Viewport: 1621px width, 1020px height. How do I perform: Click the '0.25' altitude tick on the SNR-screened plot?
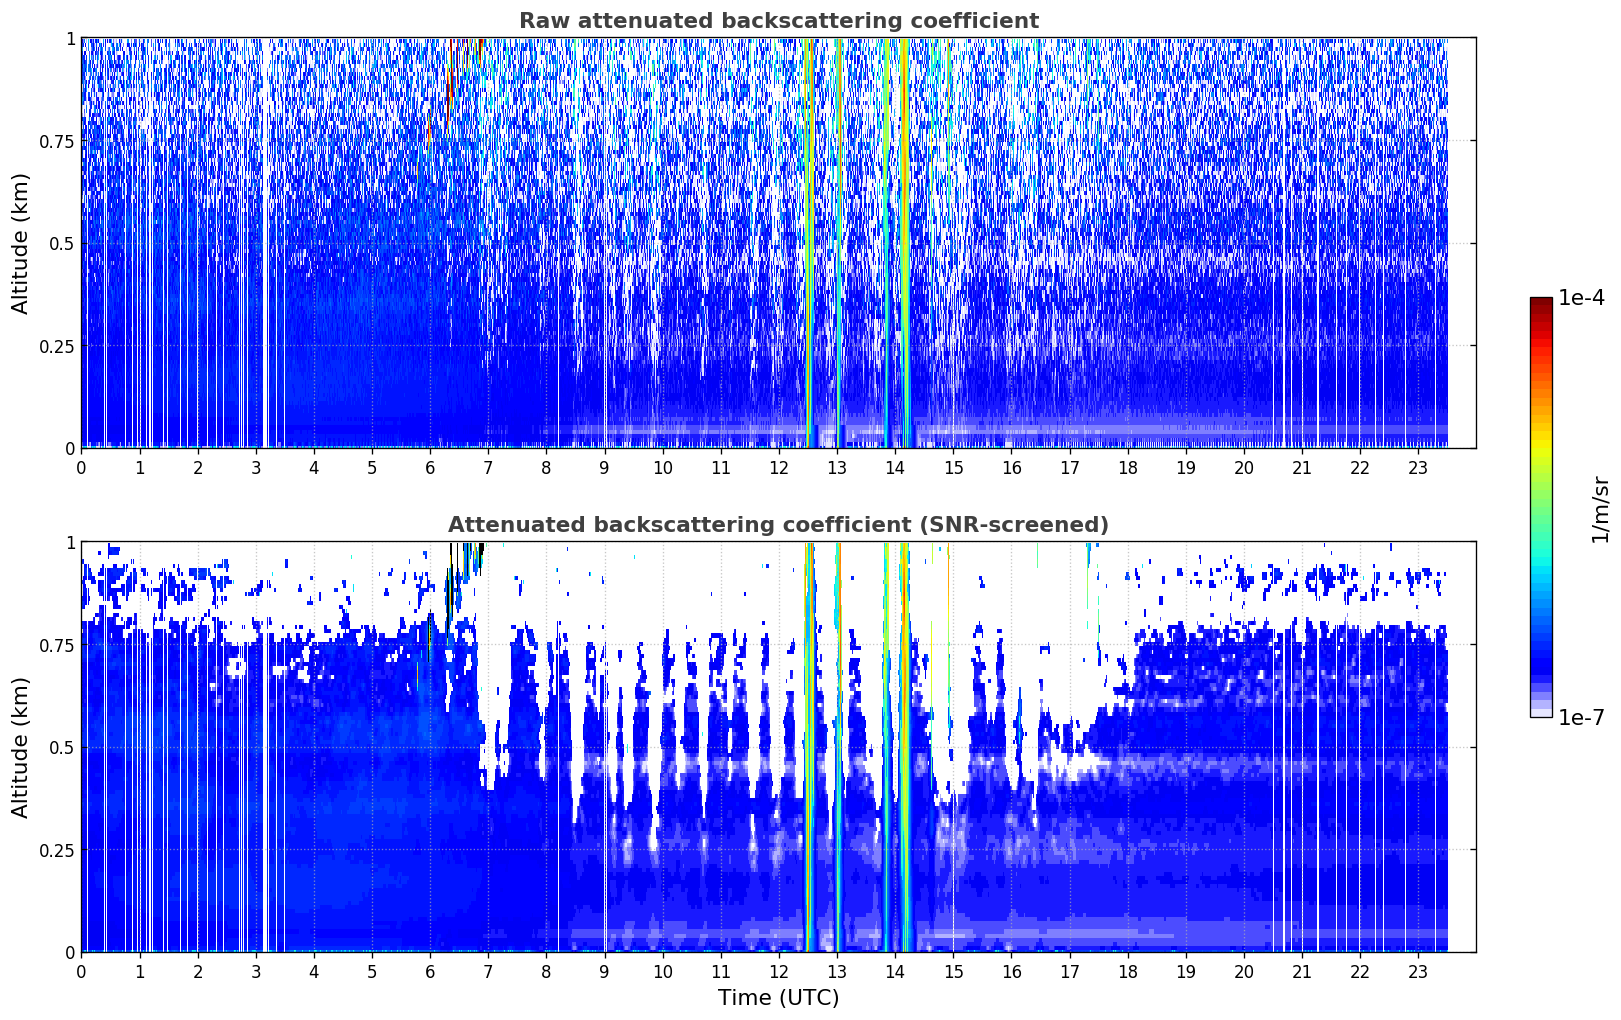coord(58,850)
